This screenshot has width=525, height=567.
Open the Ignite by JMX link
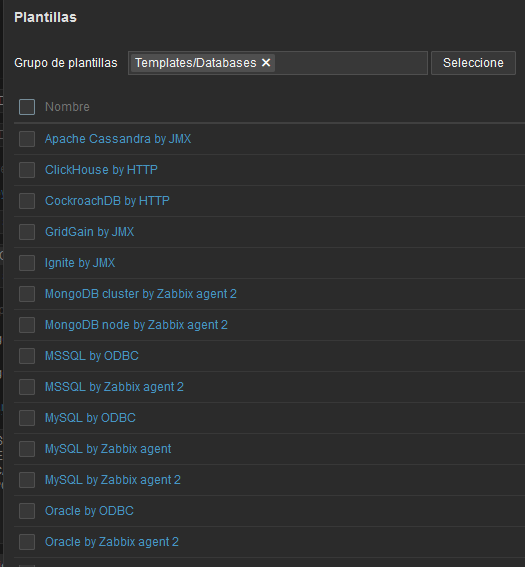[80, 263]
